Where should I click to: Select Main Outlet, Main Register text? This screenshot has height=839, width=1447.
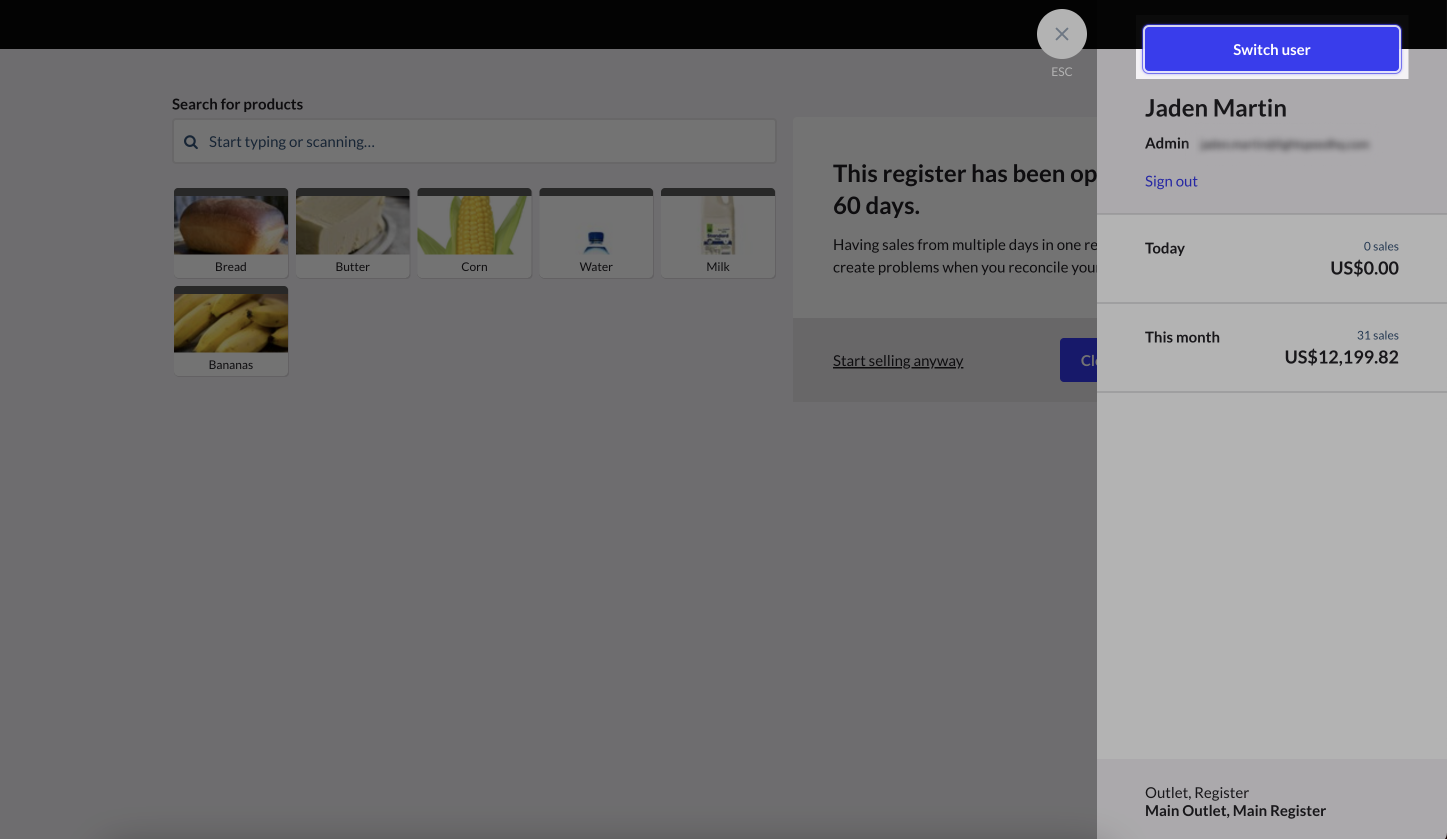[1235, 811]
